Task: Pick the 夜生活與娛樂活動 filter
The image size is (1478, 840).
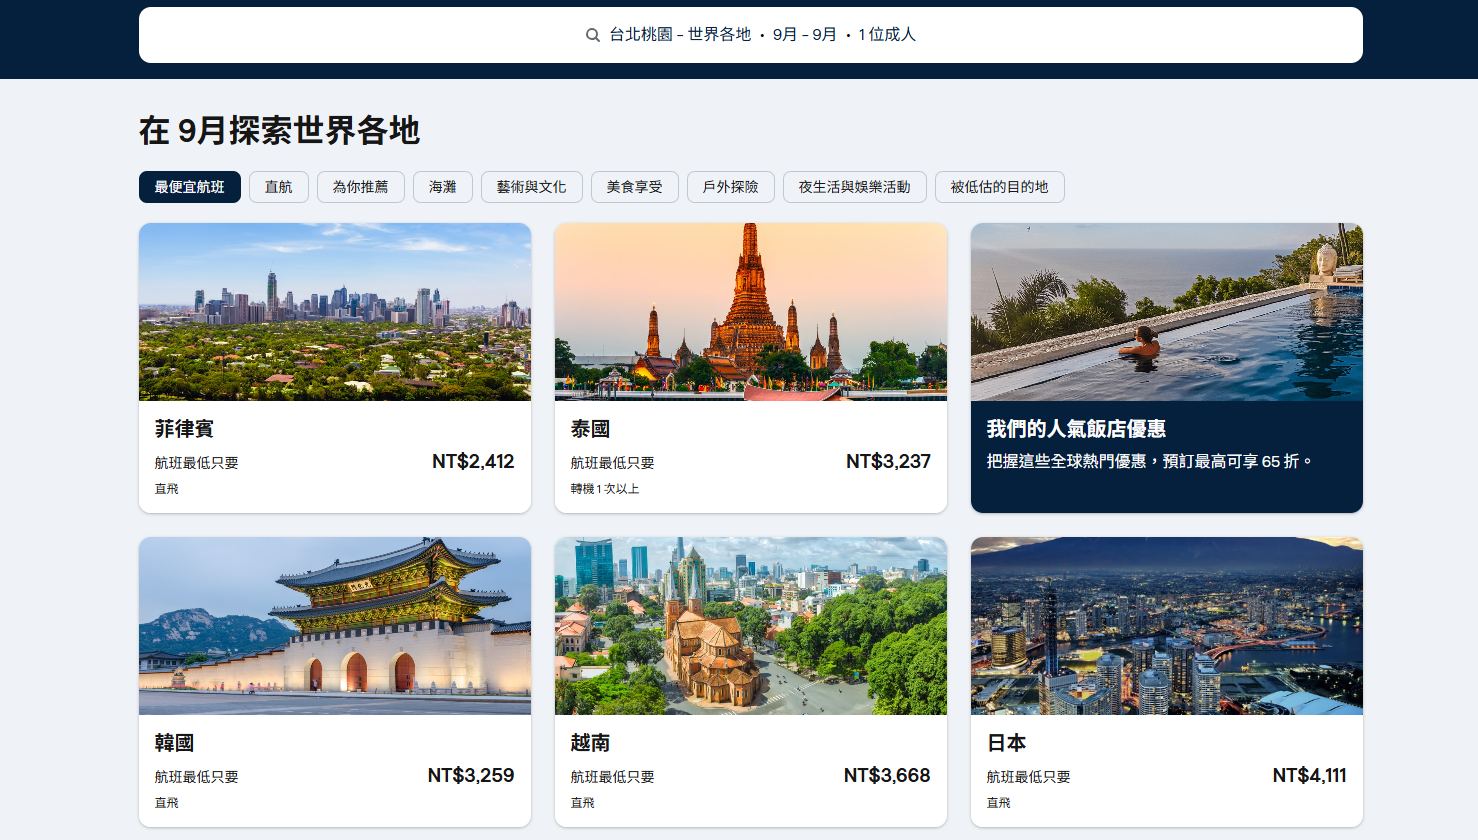Action: click(855, 187)
